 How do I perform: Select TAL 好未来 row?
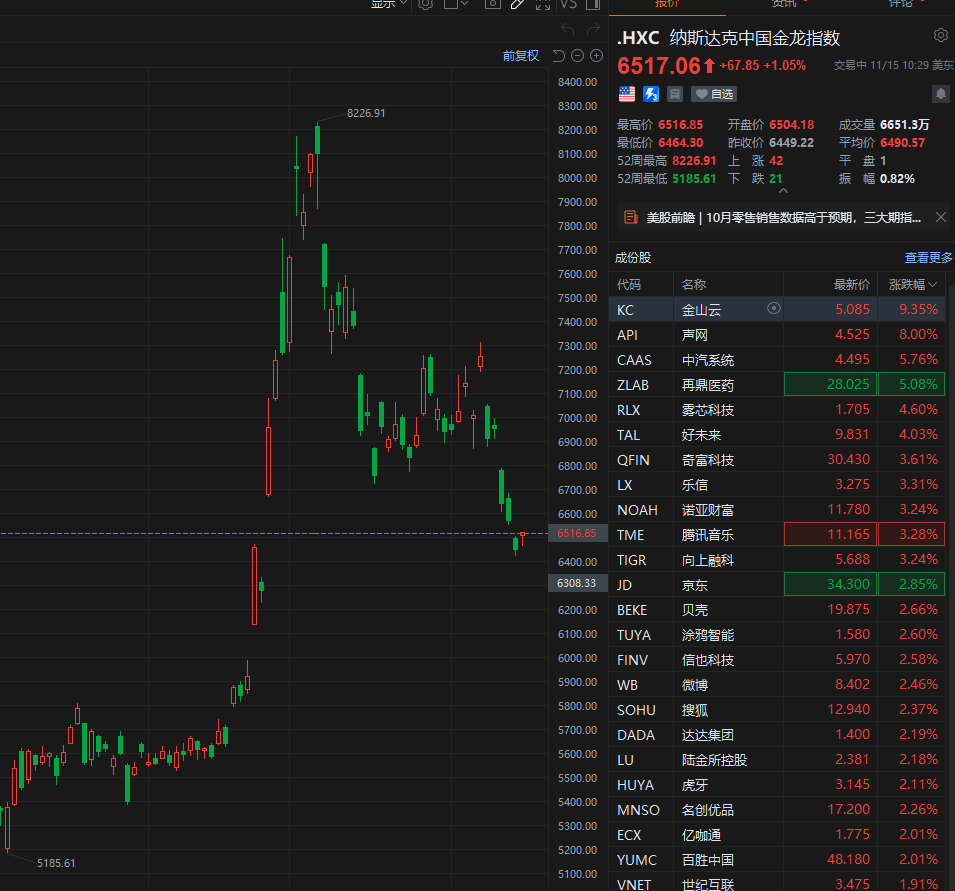click(x=777, y=434)
